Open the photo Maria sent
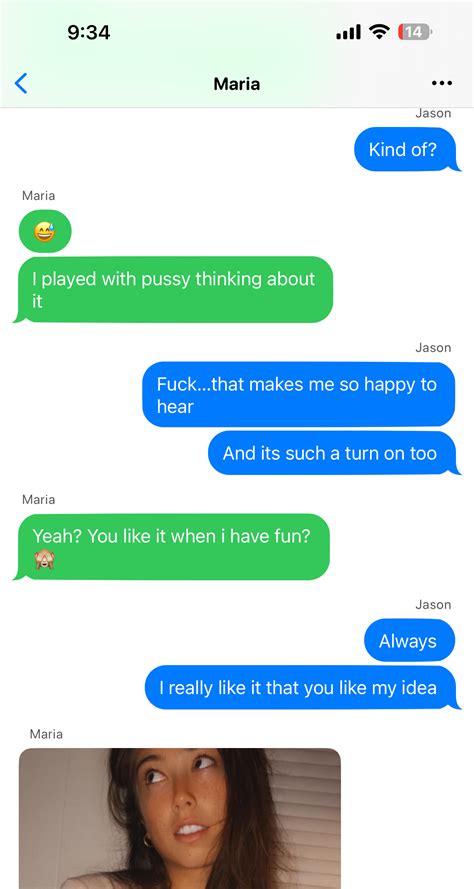 180,818
